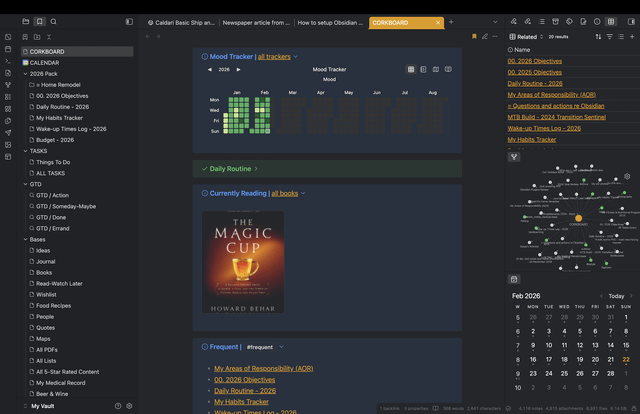Open the Related view selector dropdown
This screenshot has height=414, width=640.
(x=527, y=37)
